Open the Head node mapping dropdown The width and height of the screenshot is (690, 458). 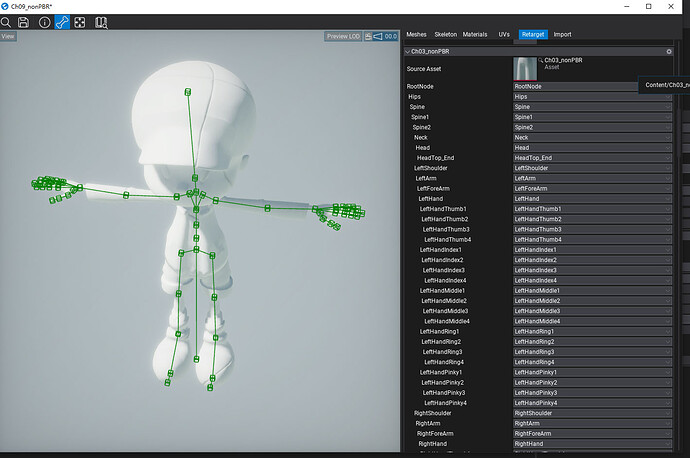(x=591, y=148)
